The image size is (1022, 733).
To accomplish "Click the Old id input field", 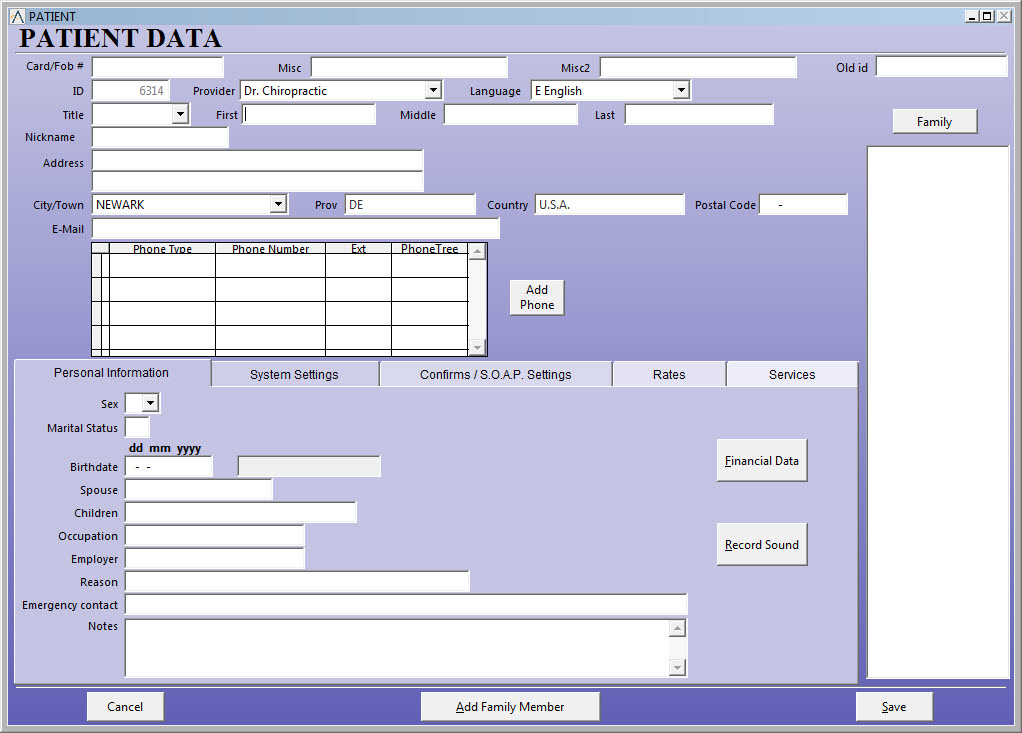I will click(942, 67).
